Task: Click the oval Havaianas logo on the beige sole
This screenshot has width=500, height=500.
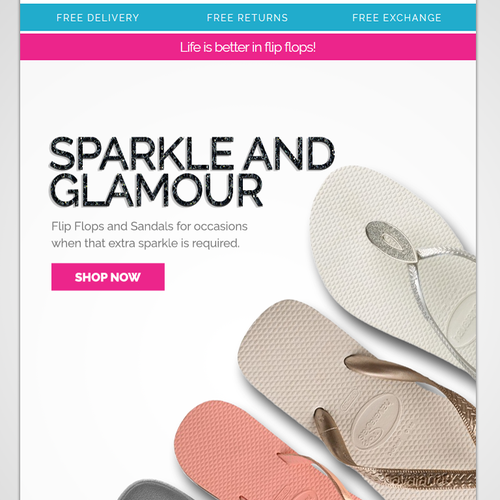Action: pos(376,422)
